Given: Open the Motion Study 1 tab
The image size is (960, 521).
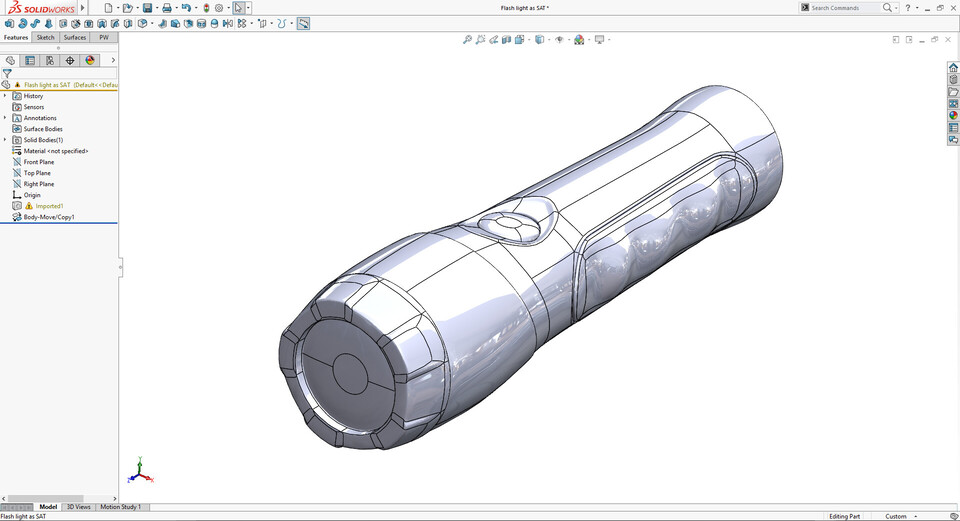Looking at the screenshot, I should (120, 507).
